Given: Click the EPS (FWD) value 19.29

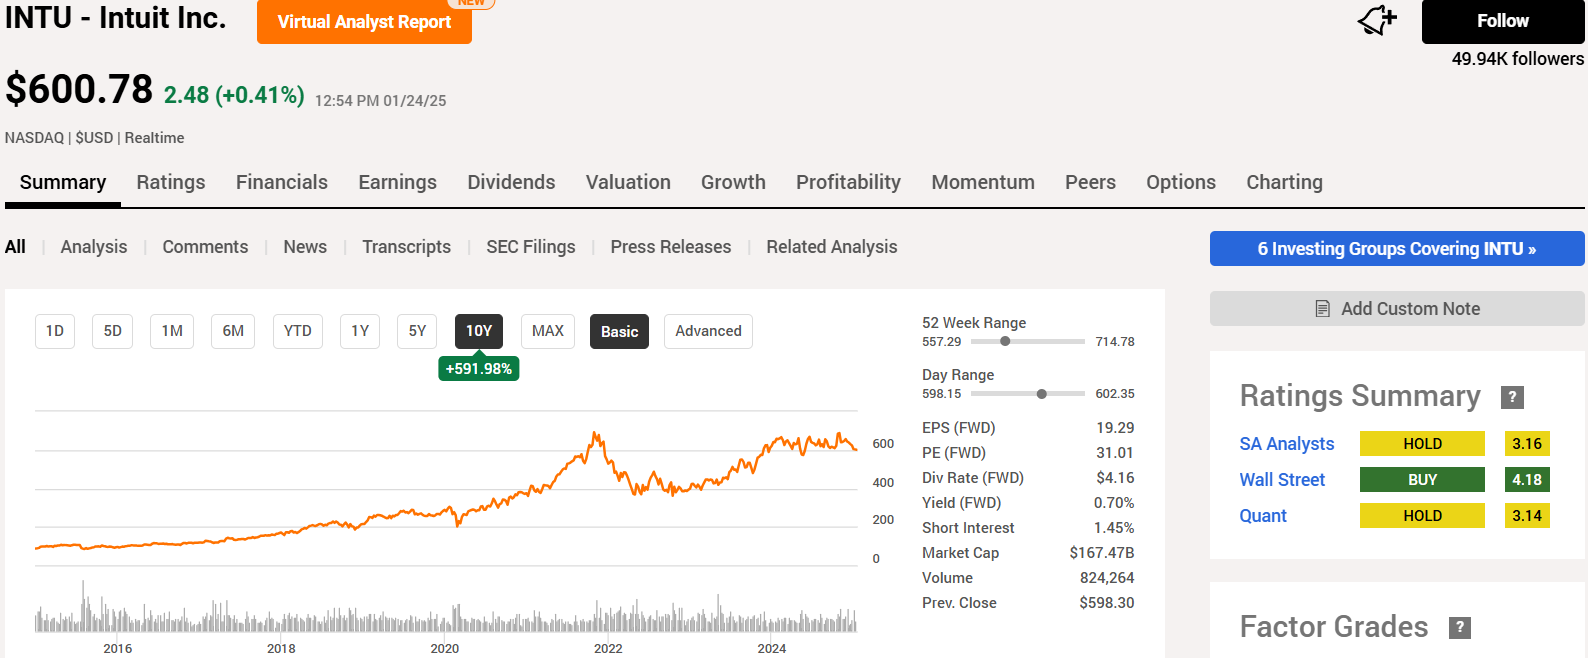Looking at the screenshot, I should point(1115,428).
